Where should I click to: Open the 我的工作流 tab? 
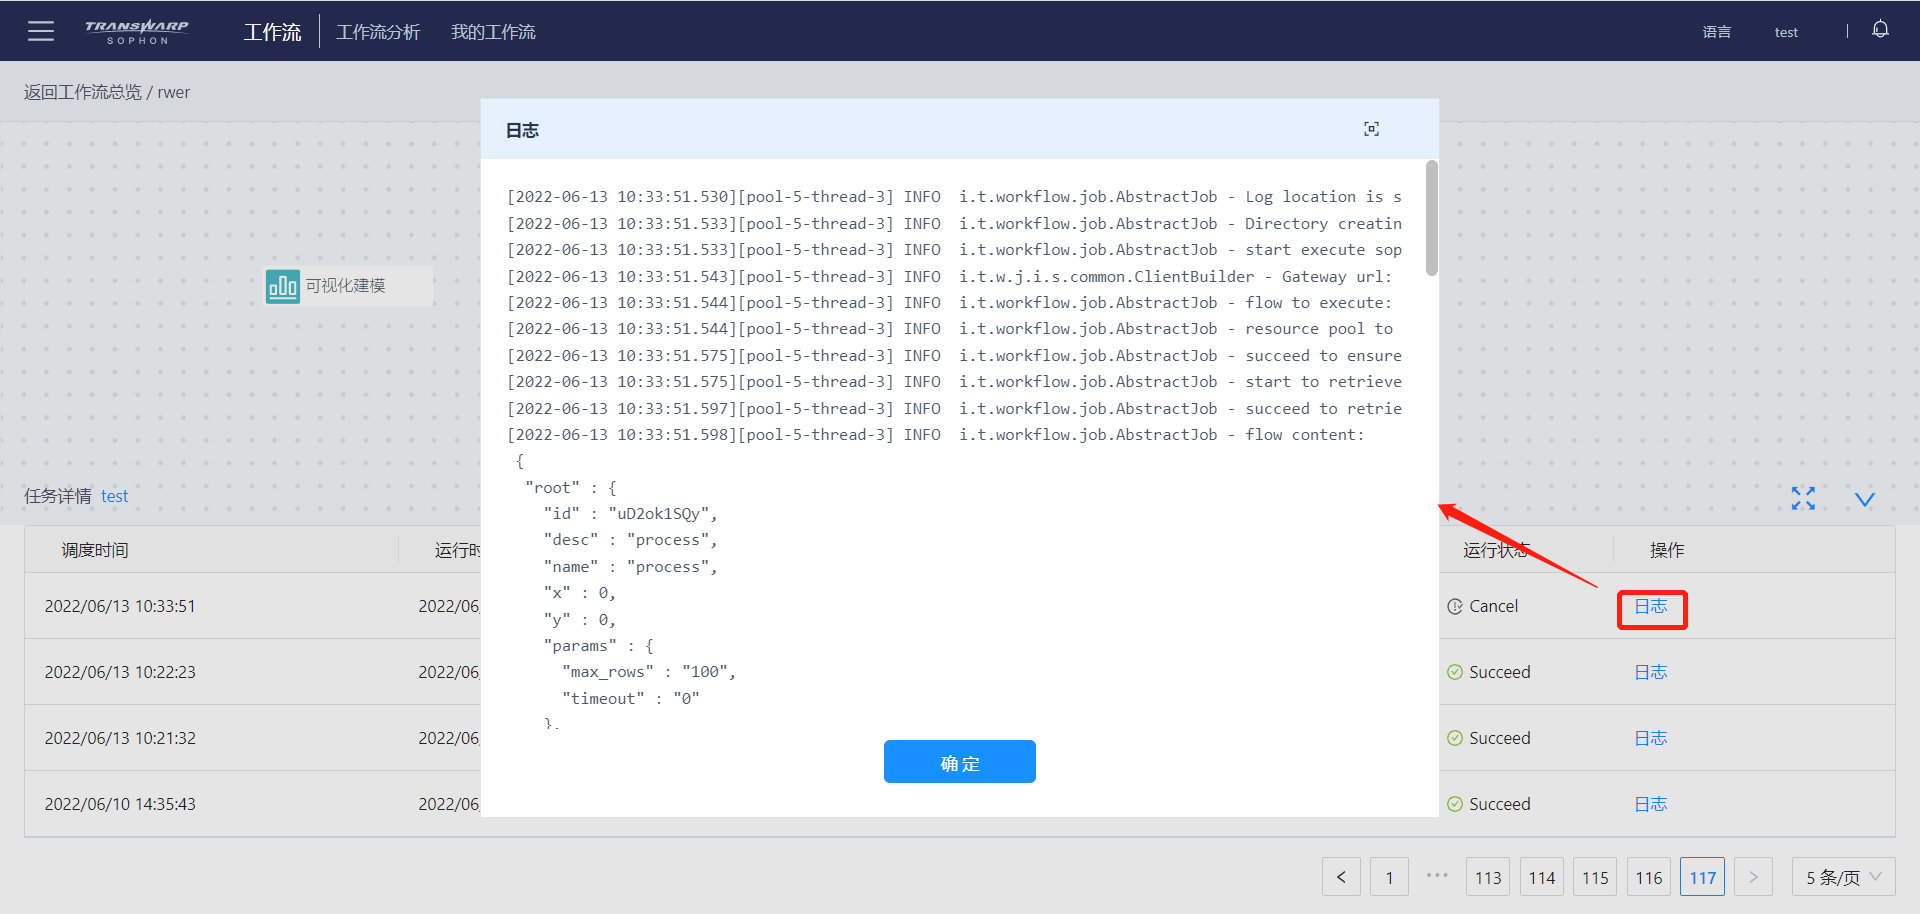tap(493, 32)
